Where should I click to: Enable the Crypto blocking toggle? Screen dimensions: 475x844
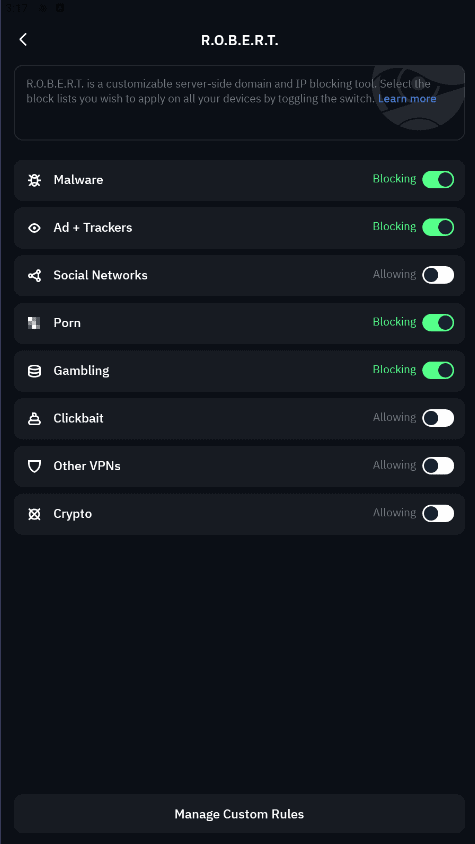pyautogui.click(x=438, y=514)
